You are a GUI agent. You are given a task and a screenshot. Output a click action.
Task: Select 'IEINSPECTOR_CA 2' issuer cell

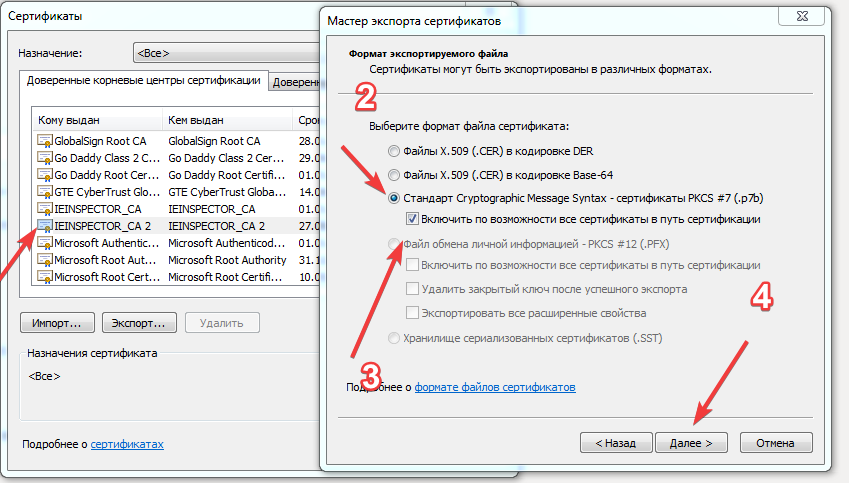click(x=217, y=226)
